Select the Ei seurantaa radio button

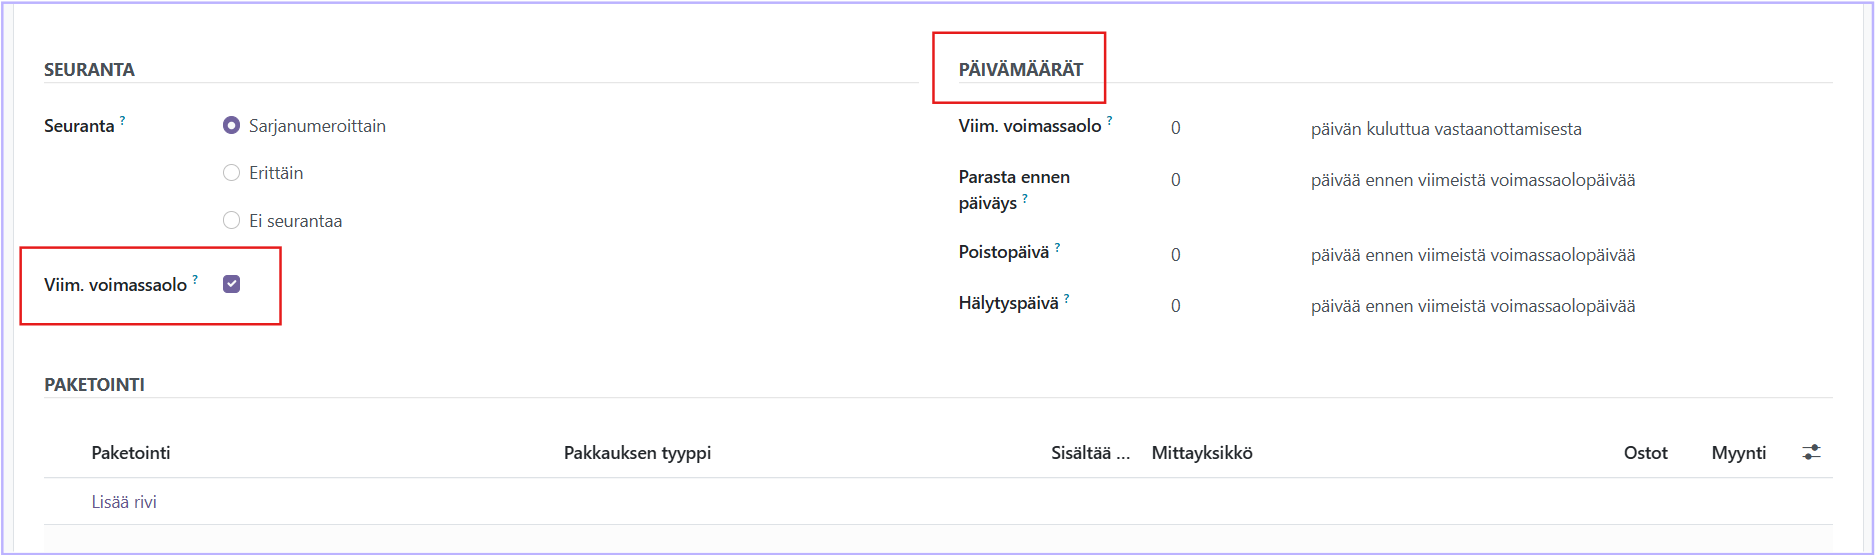pos(232,221)
